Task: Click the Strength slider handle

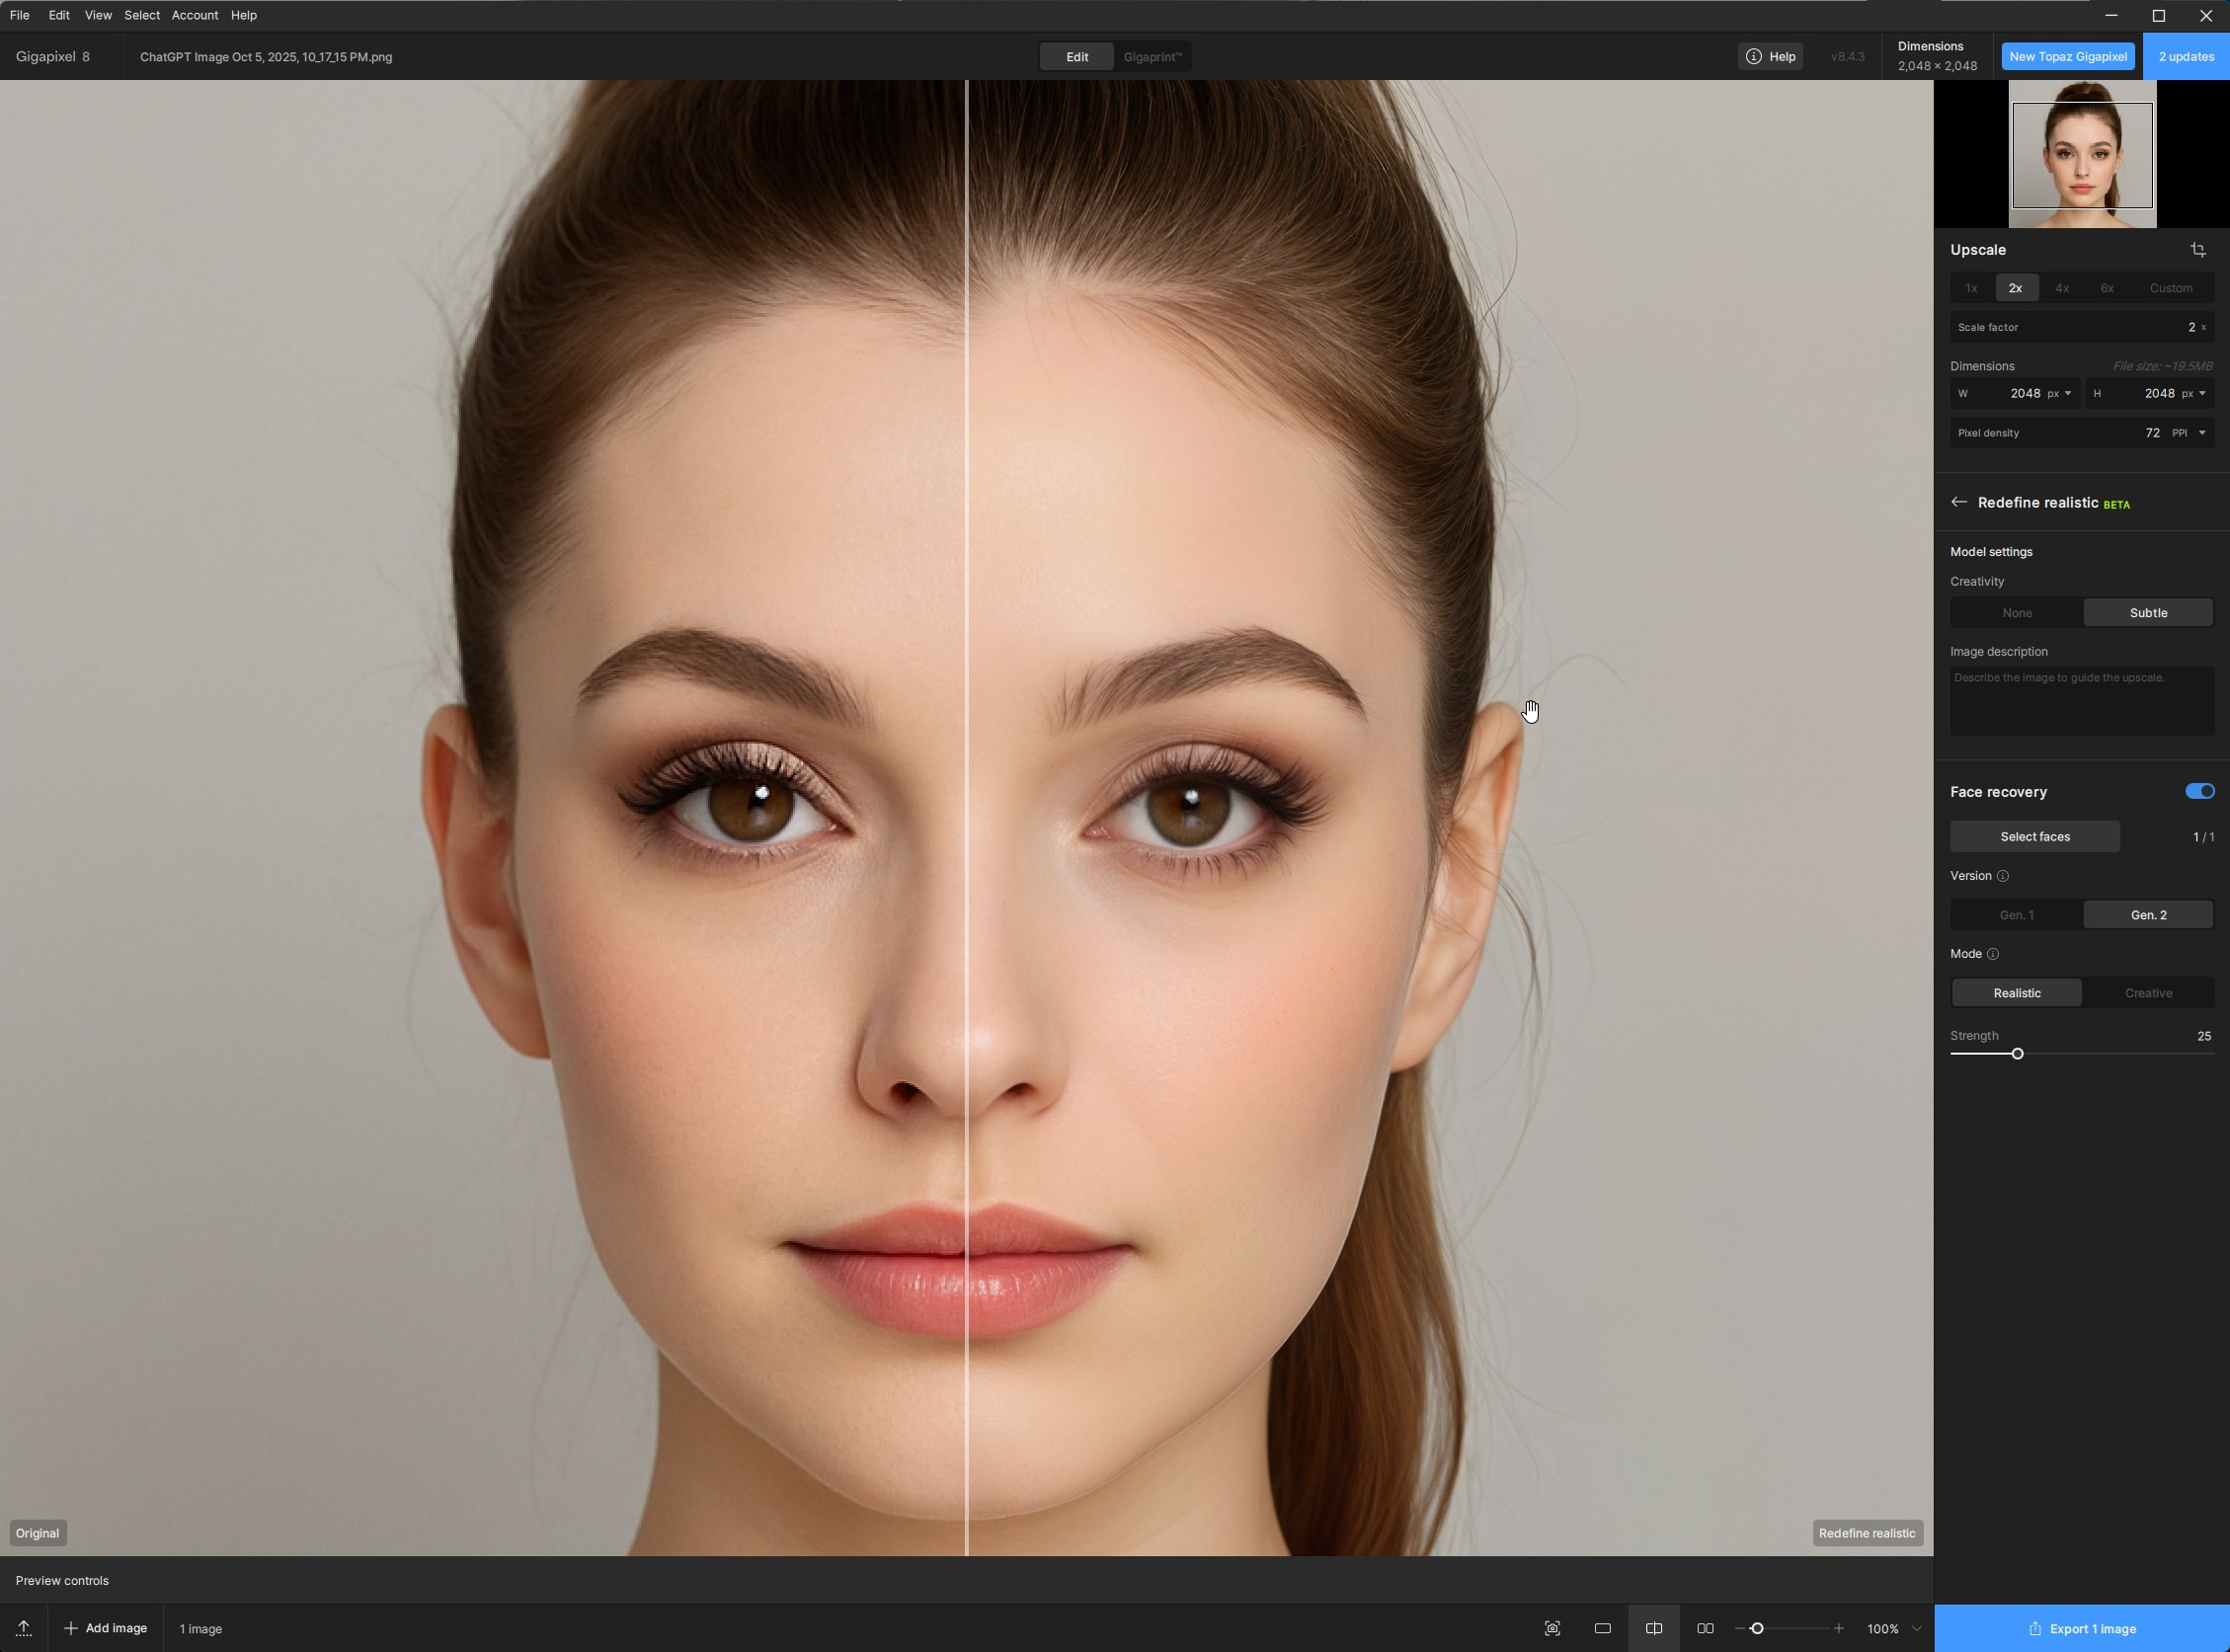Action: 2017,1054
